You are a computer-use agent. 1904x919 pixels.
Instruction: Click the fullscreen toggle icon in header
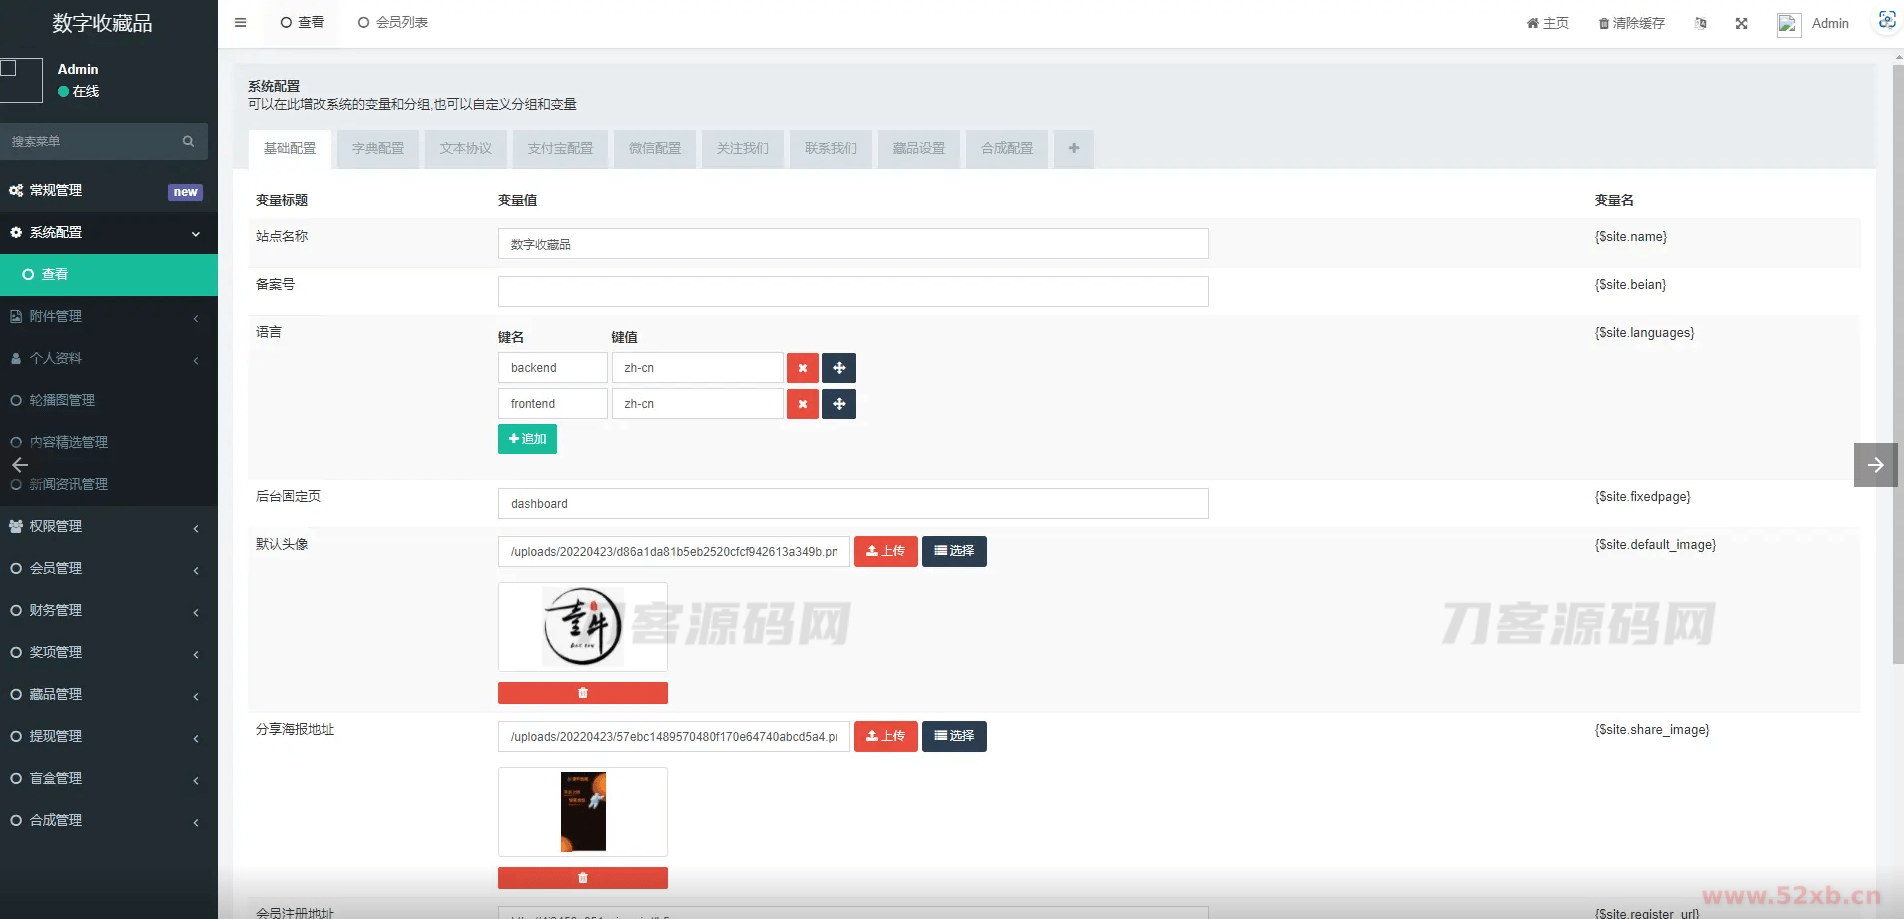click(x=1741, y=23)
